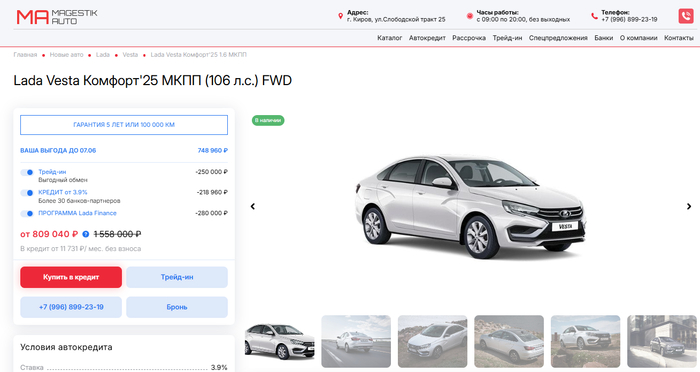Click the red phone callback icon
Screen dimensions: 700x372
tap(686, 16)
